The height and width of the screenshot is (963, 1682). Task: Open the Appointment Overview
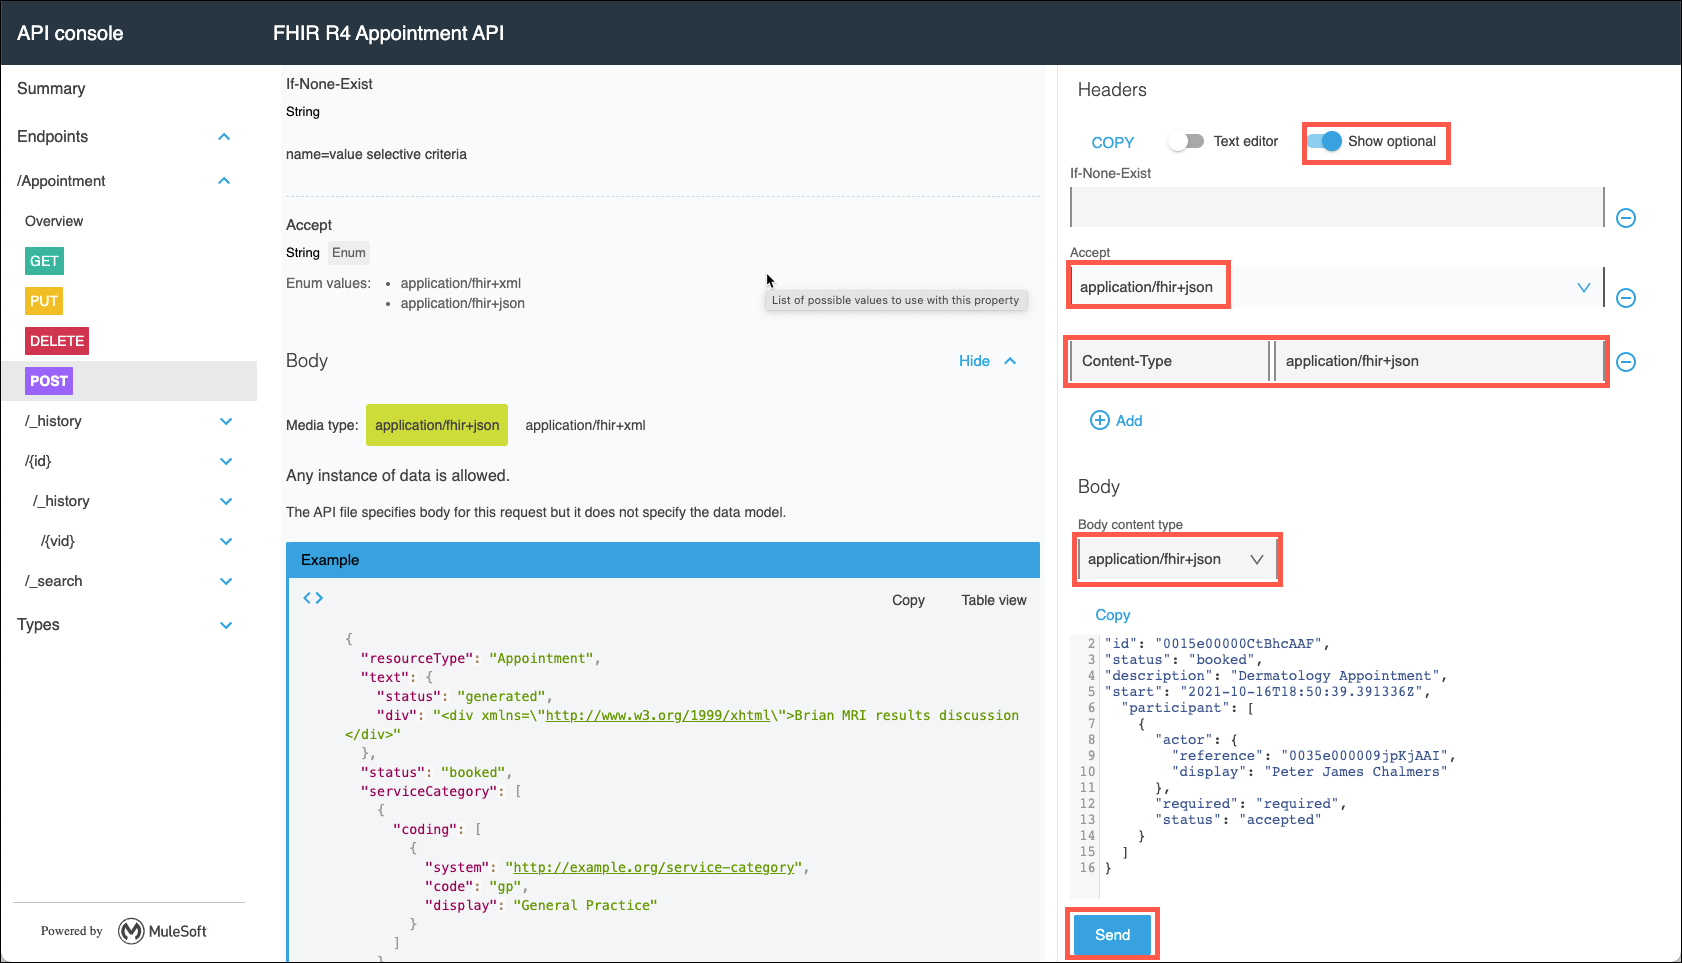[x=54, y=221]
